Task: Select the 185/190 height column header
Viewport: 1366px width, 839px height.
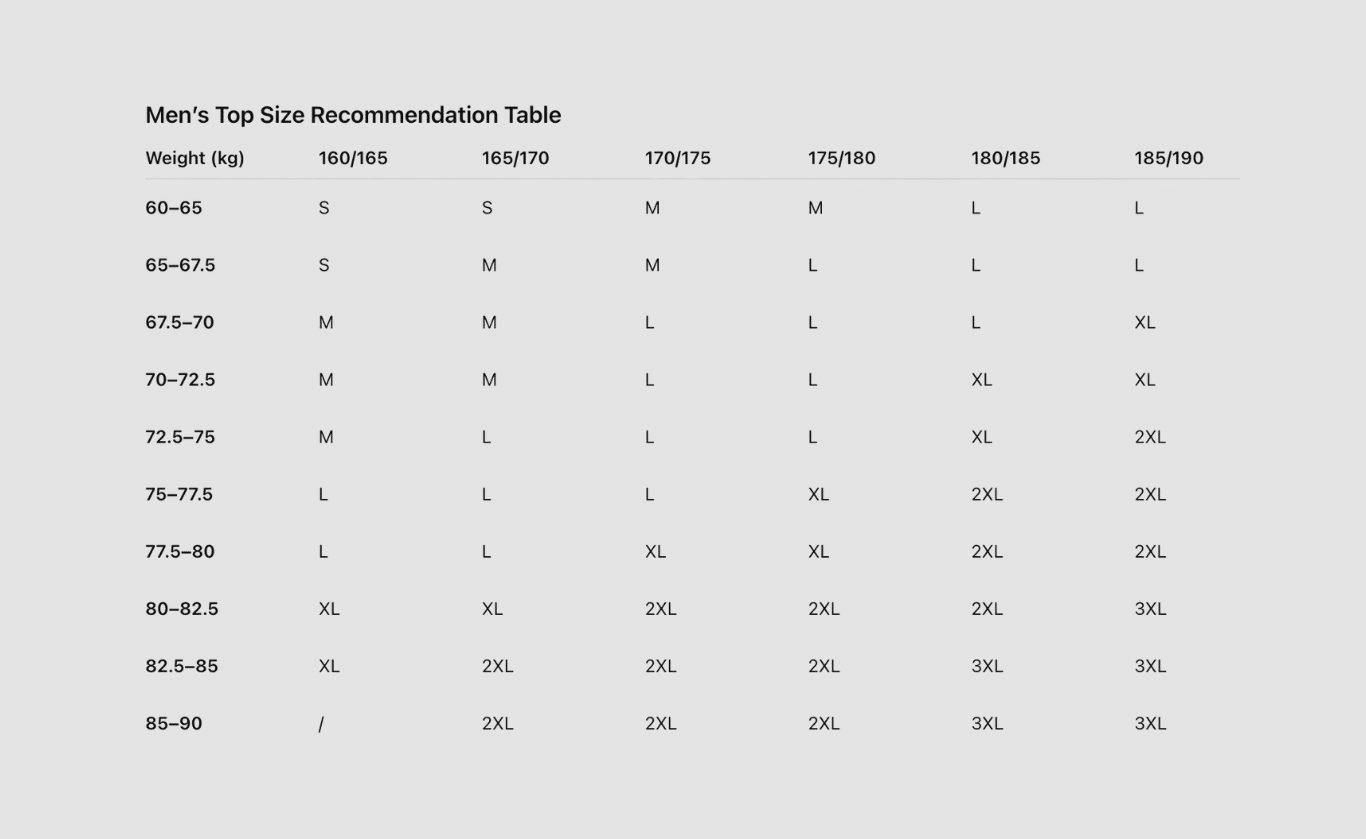Action: tap(1168, 158)
